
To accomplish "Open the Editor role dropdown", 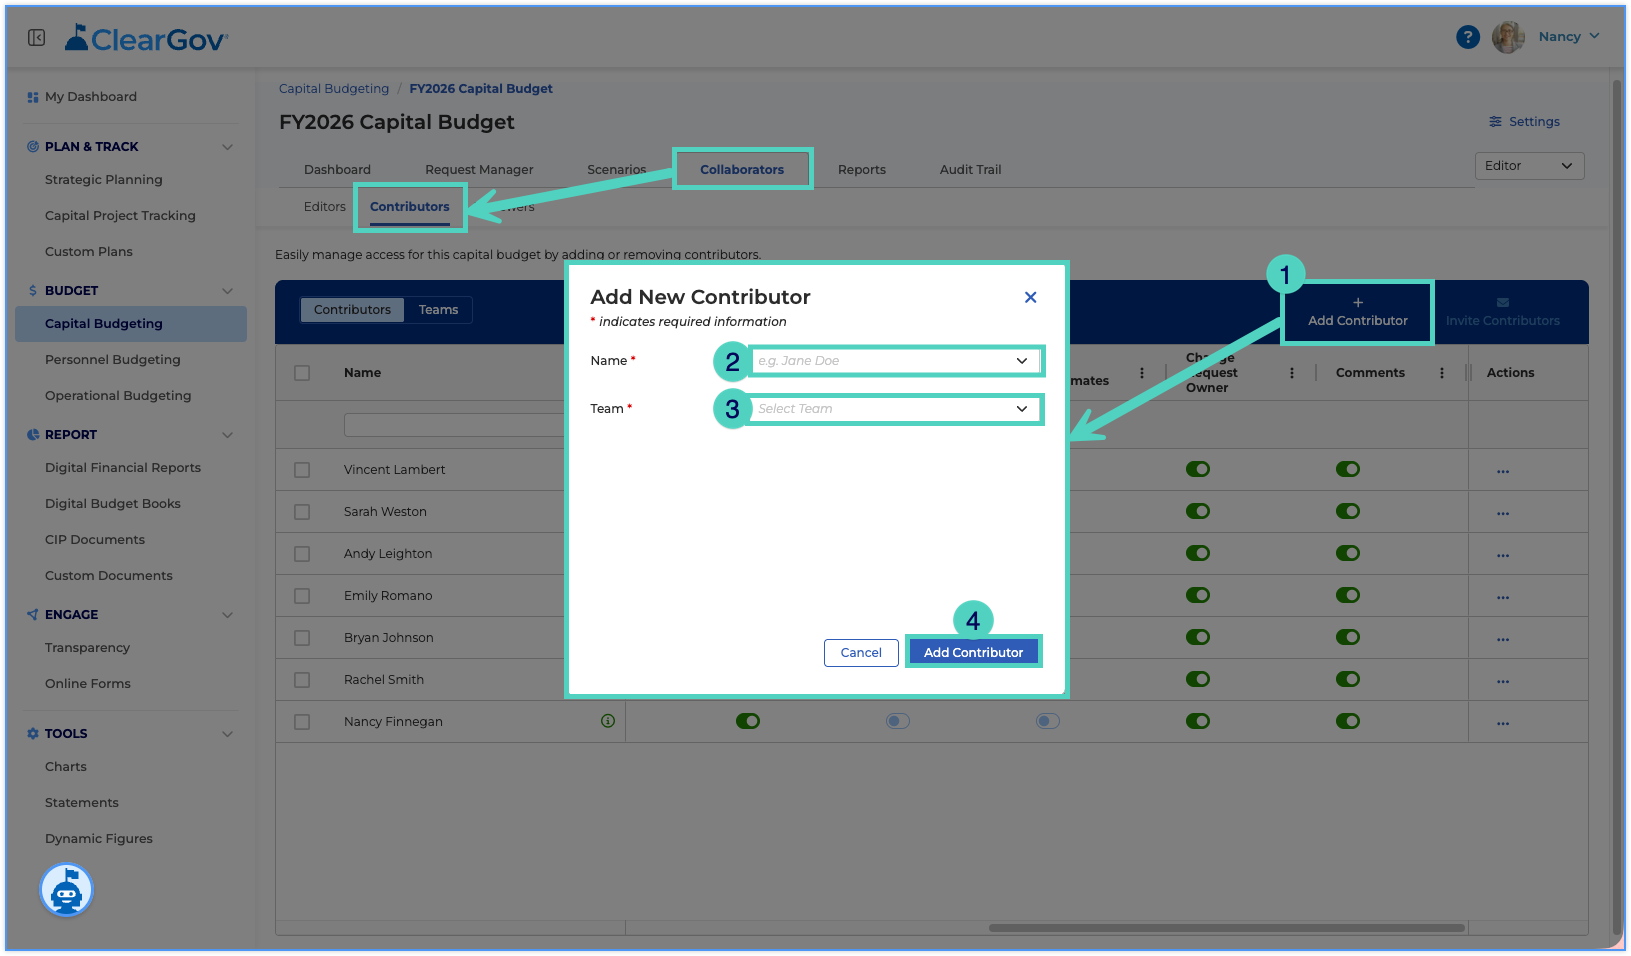I will (x=1529, y=166).
